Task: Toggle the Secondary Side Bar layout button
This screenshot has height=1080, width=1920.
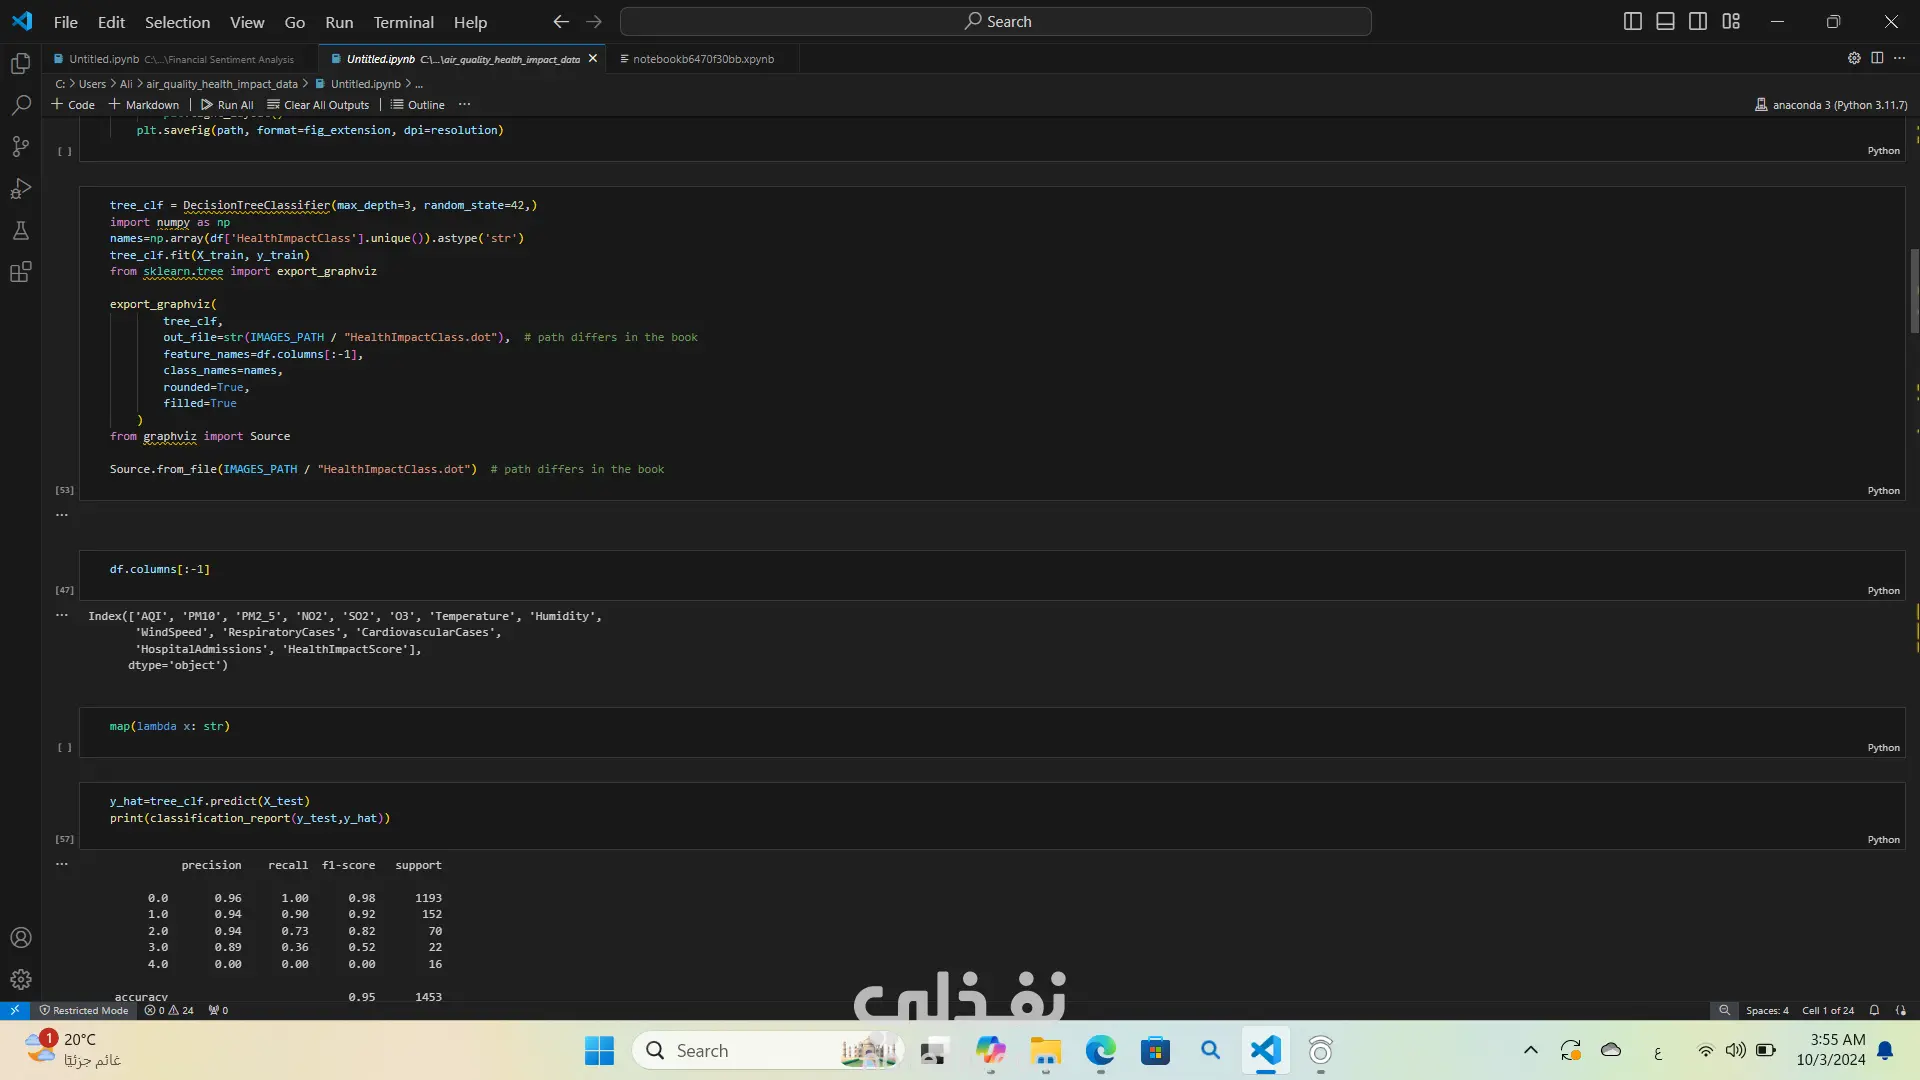Action: click(1698, 21)
